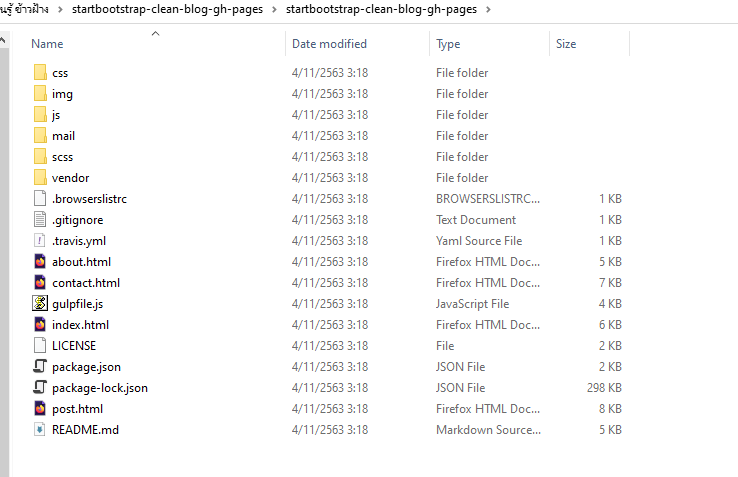738x477 pixels.
Task: Select the css folder name
Action: [x=60, y=73]
